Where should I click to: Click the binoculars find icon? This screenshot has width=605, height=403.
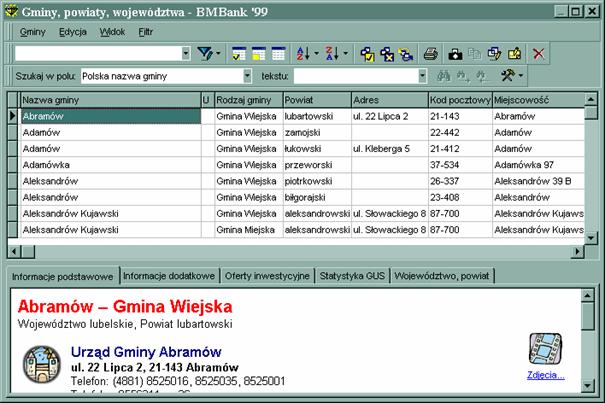click(443, 76)
